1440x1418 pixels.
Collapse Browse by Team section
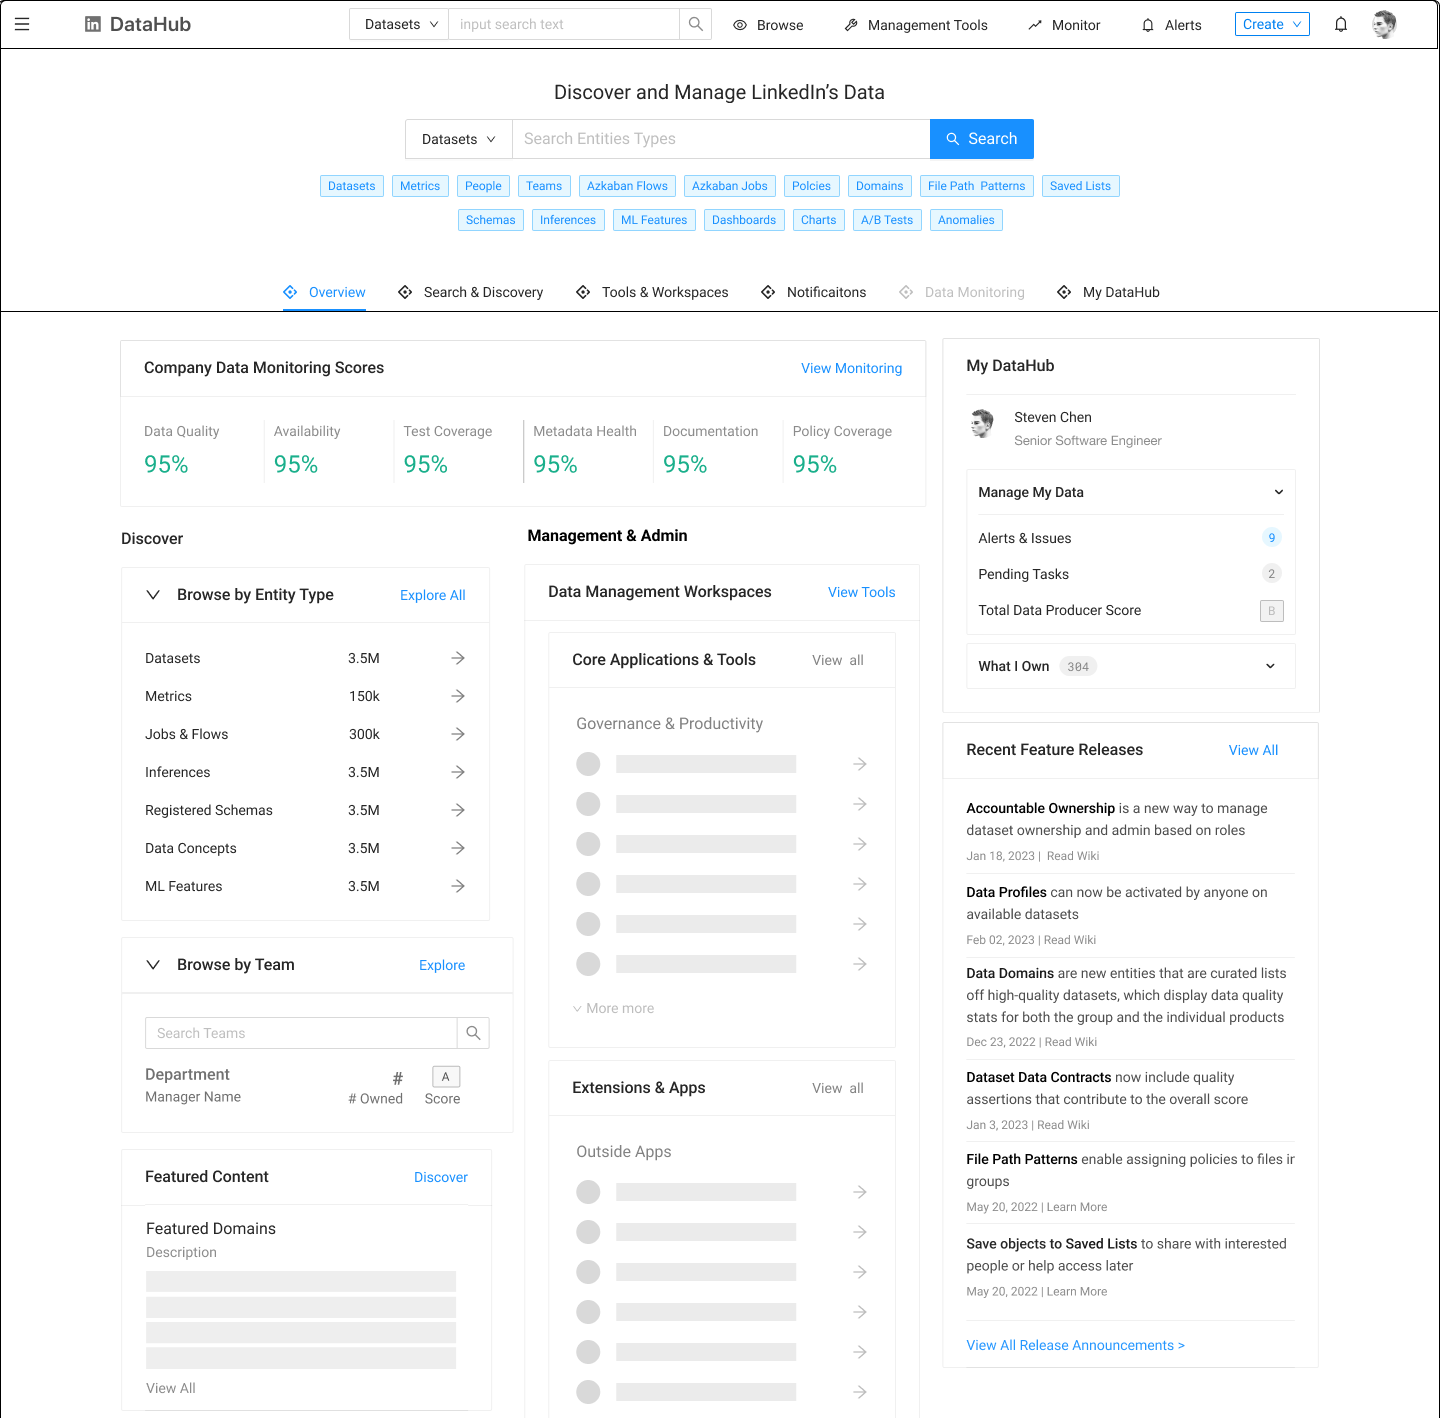point(153,965)
